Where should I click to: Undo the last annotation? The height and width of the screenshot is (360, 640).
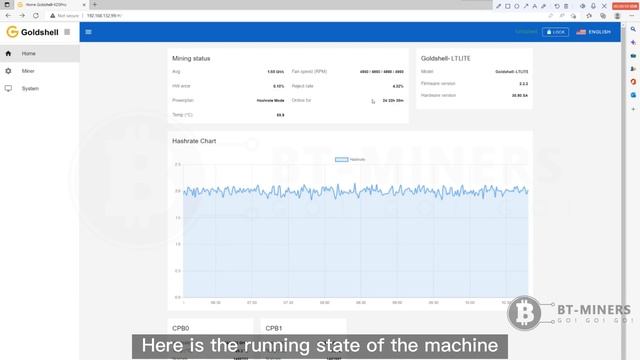(557, 6)
